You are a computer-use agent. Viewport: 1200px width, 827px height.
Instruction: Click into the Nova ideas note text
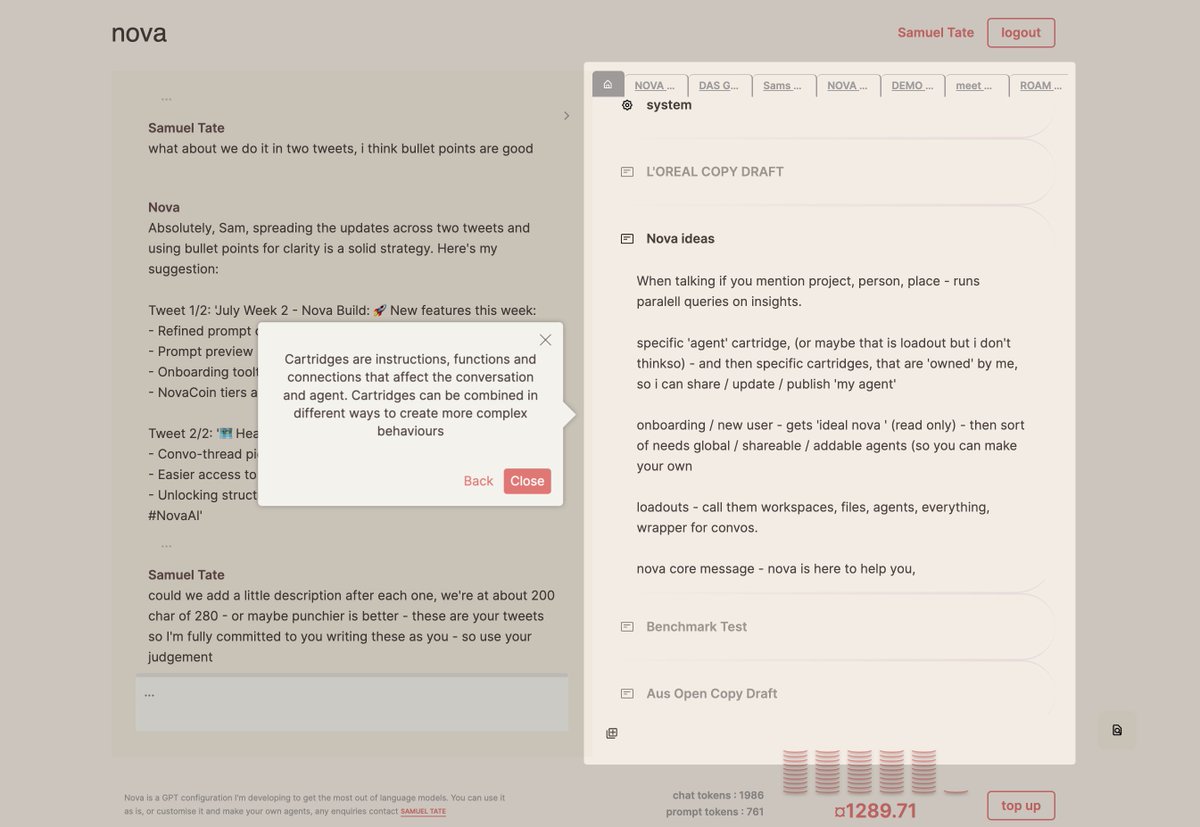pos(831,425)
